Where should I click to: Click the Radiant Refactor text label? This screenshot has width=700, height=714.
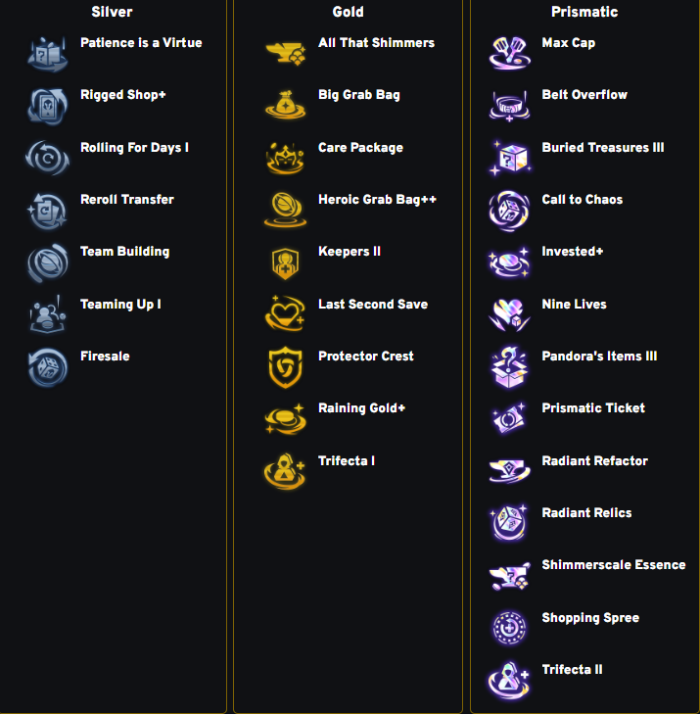pyautogui.click(x=594, y=461)
